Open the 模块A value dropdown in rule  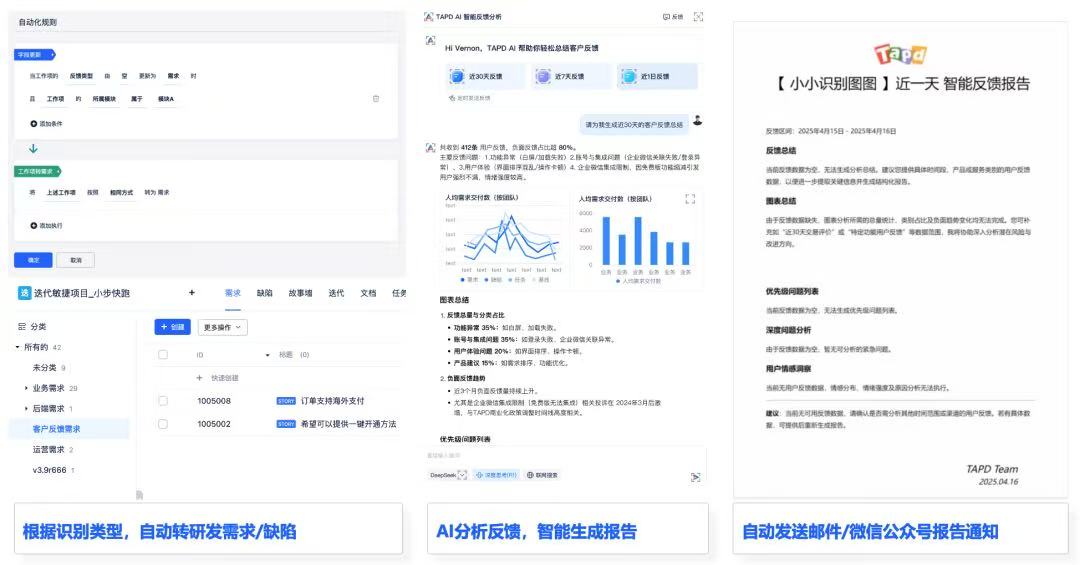[166, 99]
